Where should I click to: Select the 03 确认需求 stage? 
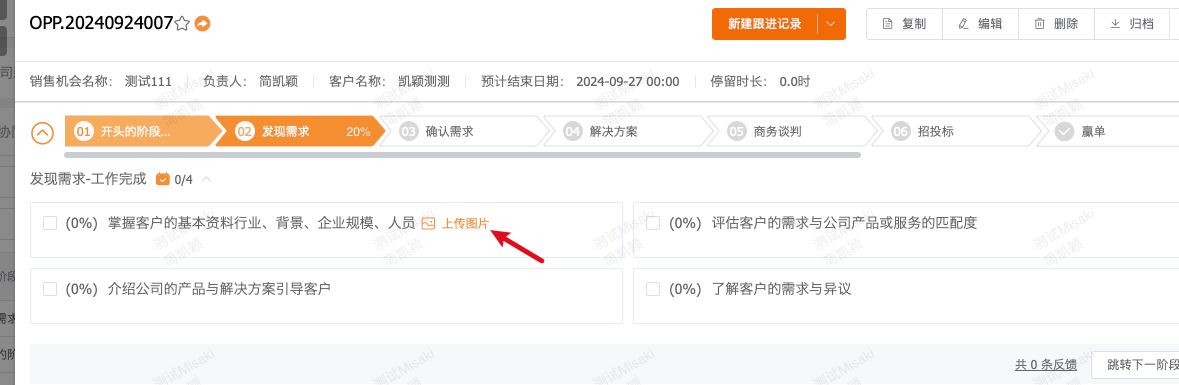click(459, 131)
